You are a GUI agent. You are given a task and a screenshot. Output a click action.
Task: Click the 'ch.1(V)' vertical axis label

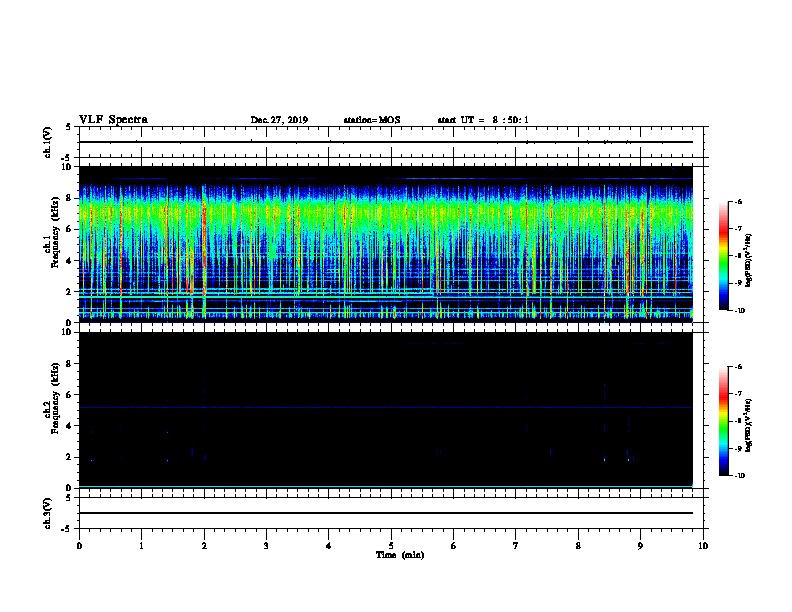(47, 142)
